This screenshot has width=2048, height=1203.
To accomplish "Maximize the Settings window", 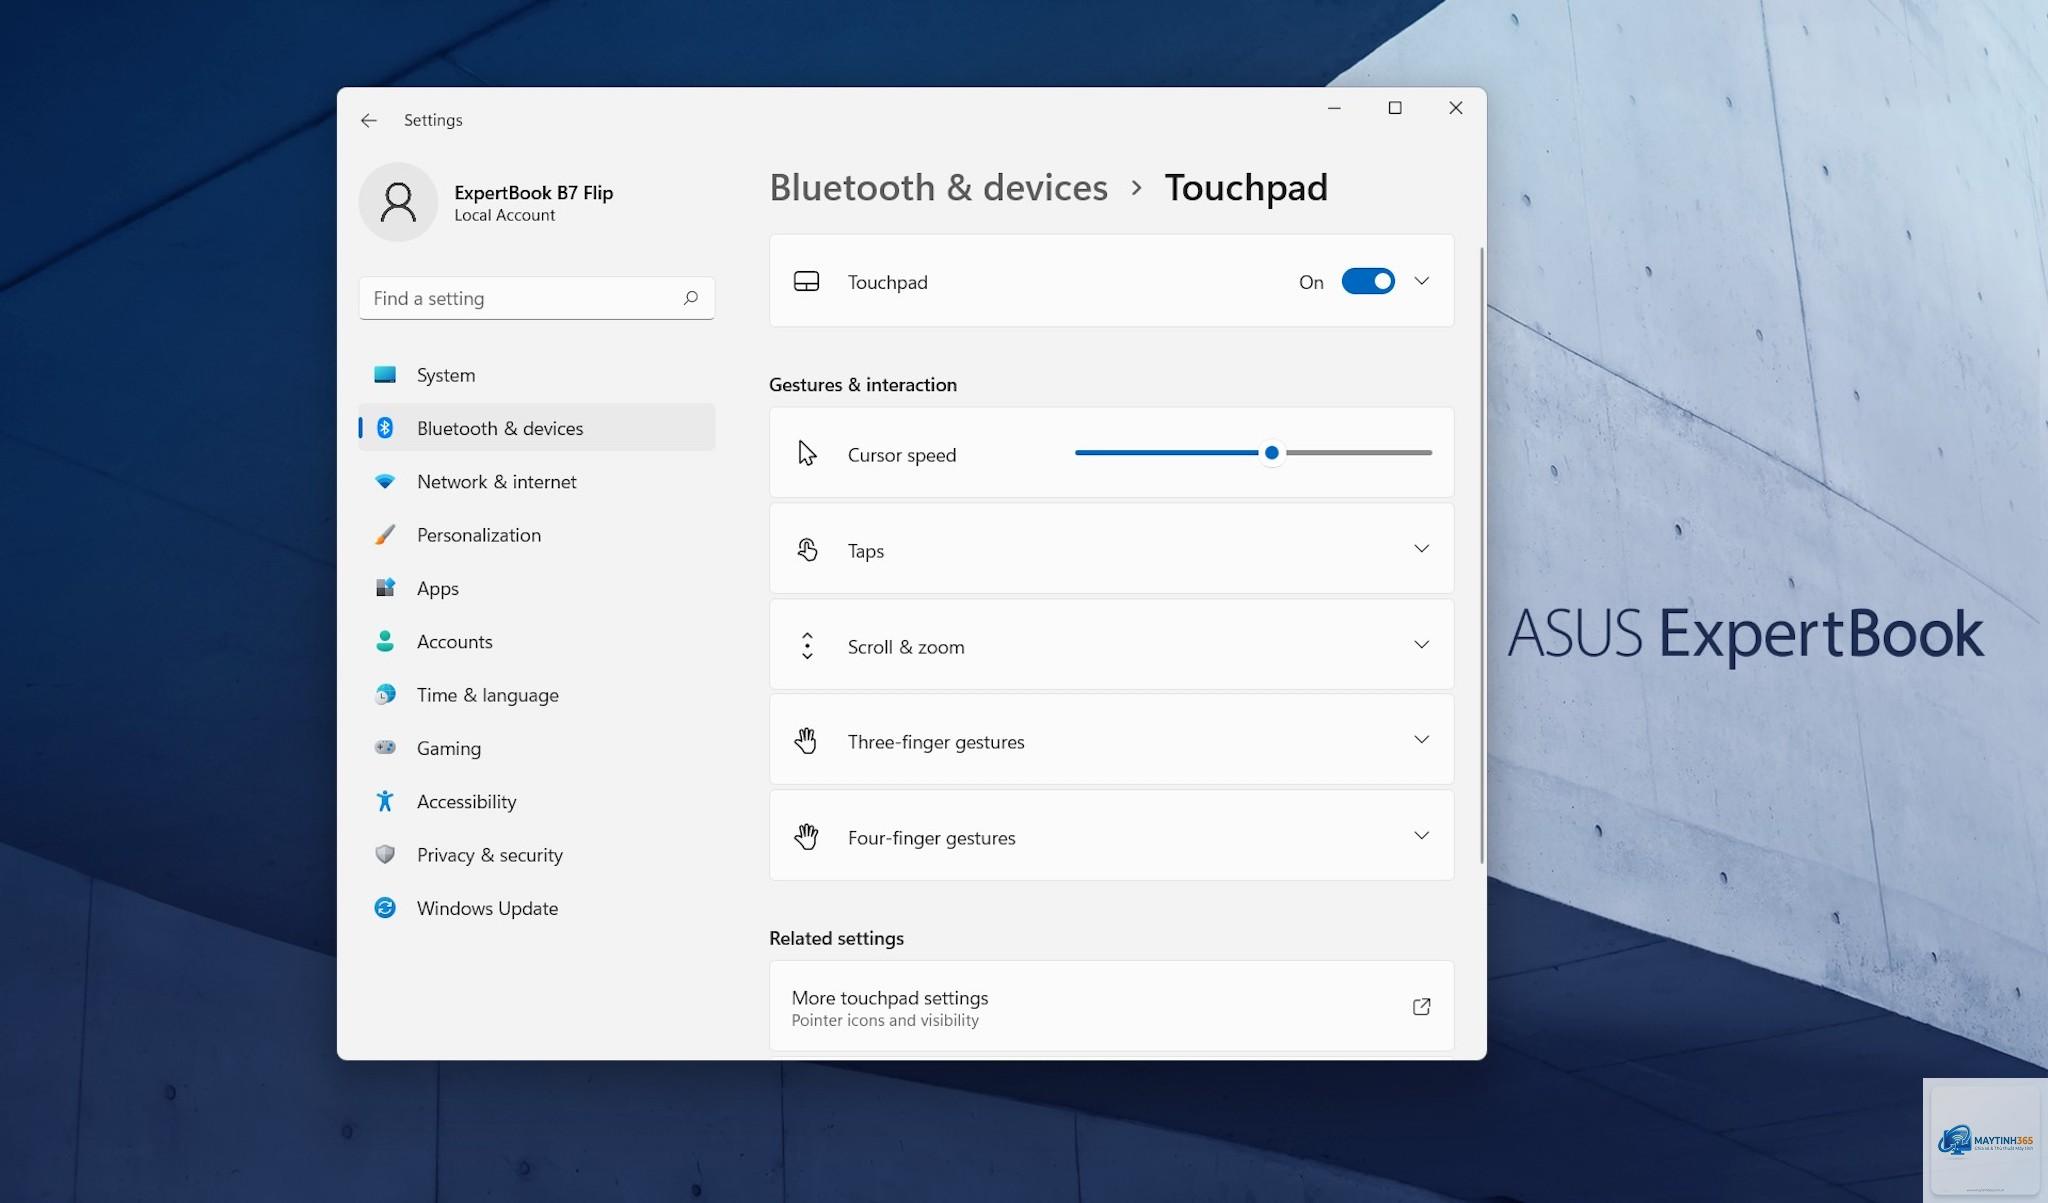I will click(1395, 108).
